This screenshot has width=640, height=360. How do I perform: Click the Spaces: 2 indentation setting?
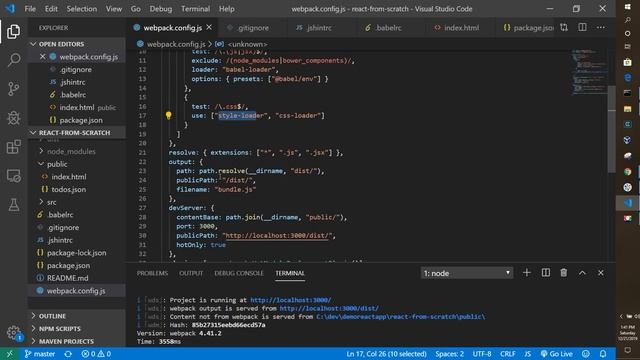pyautogui.click(x=449, y=354)
